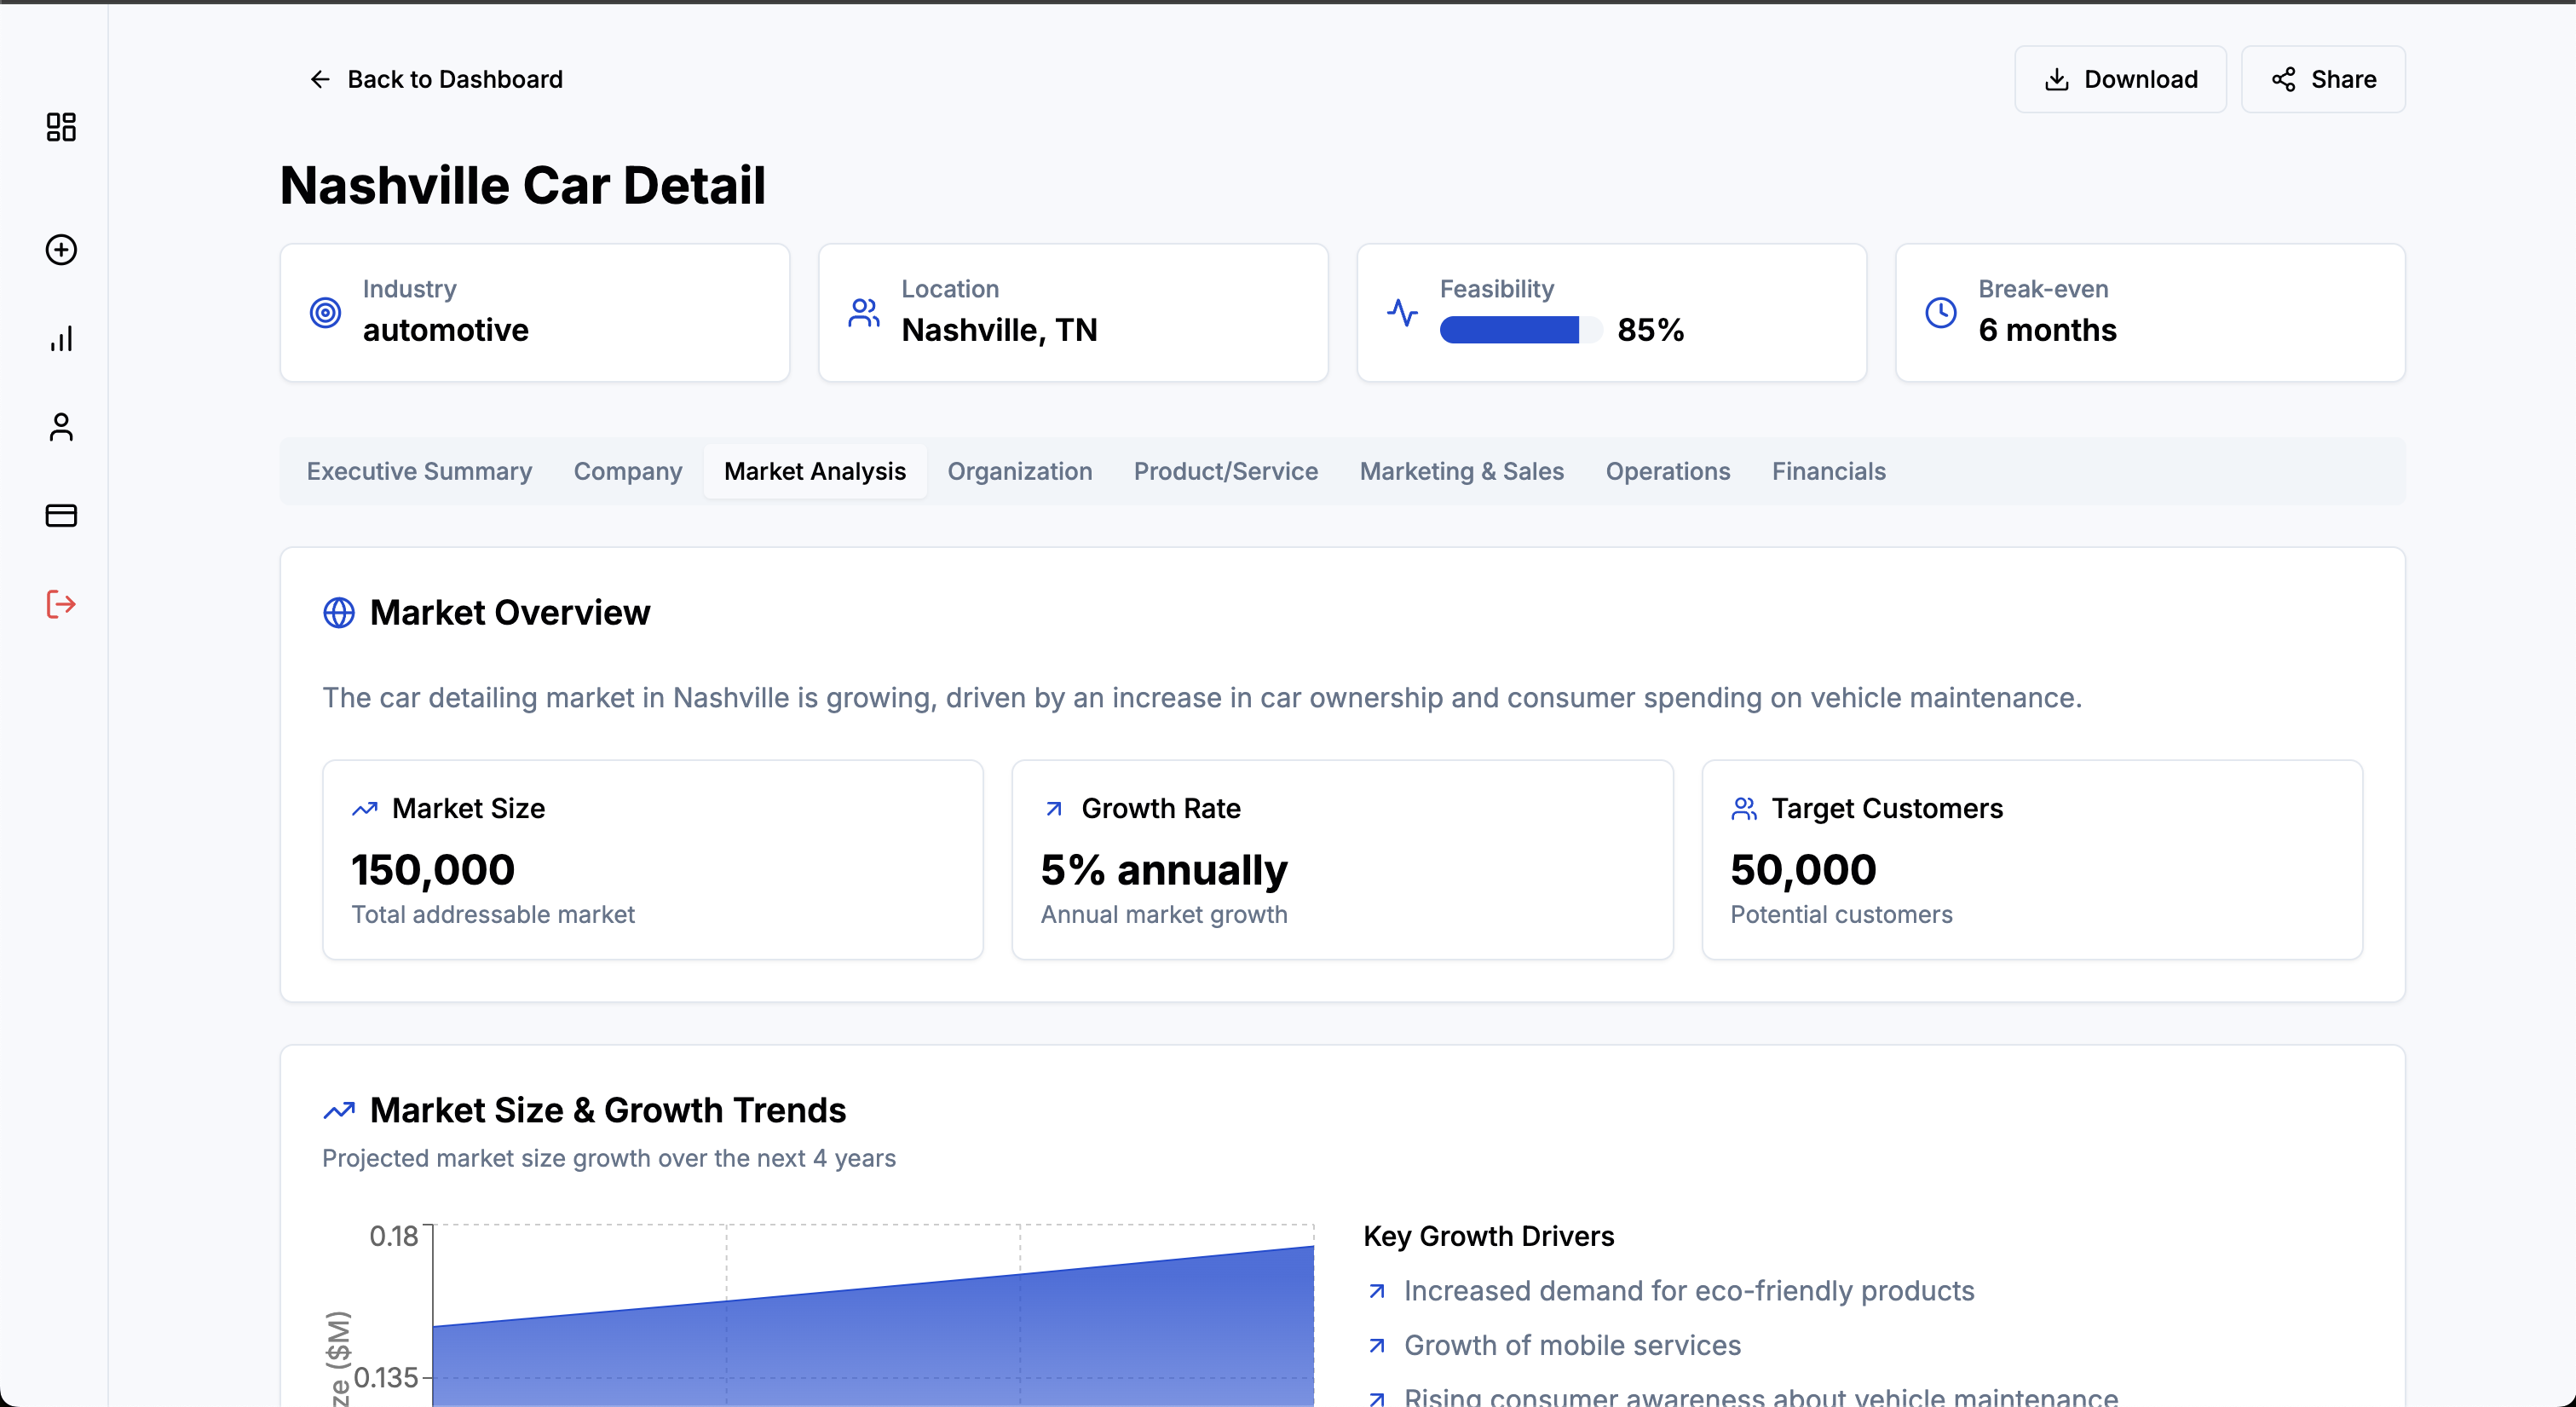Open the dashboard grid icon in sidebar

click(61, 127)
